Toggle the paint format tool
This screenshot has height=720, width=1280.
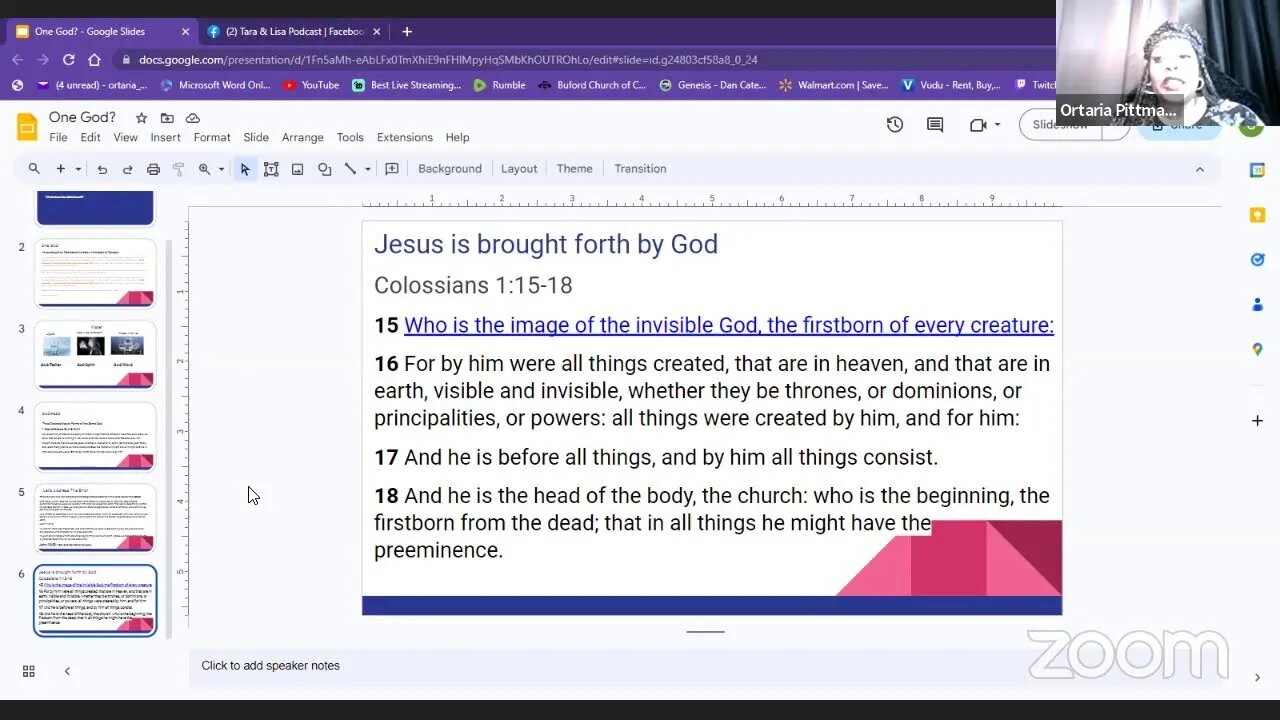[x=179, y=169]
